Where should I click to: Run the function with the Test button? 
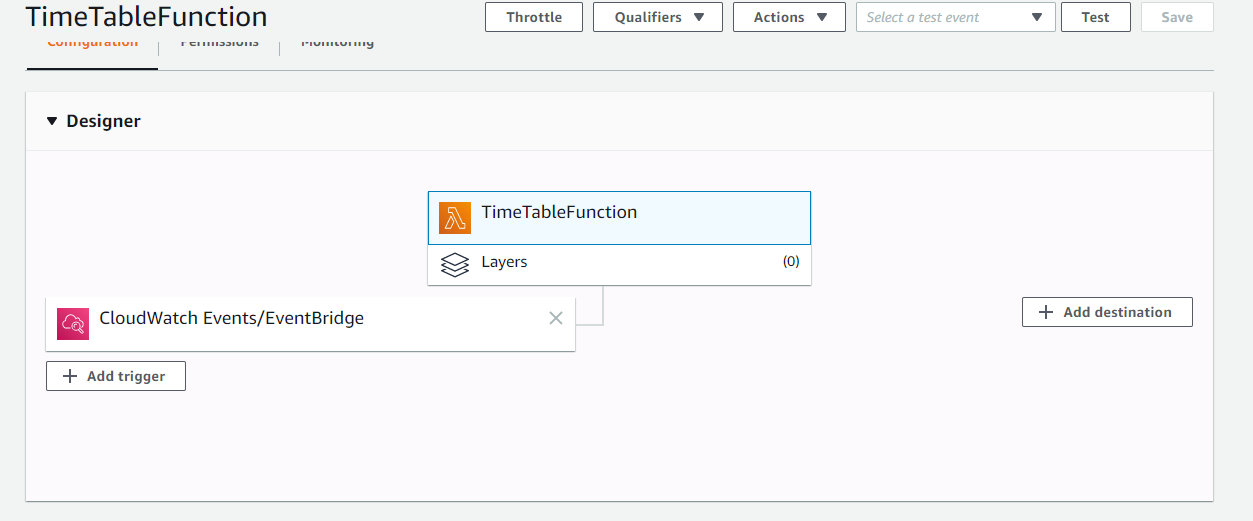click(x=1095, y=17)
